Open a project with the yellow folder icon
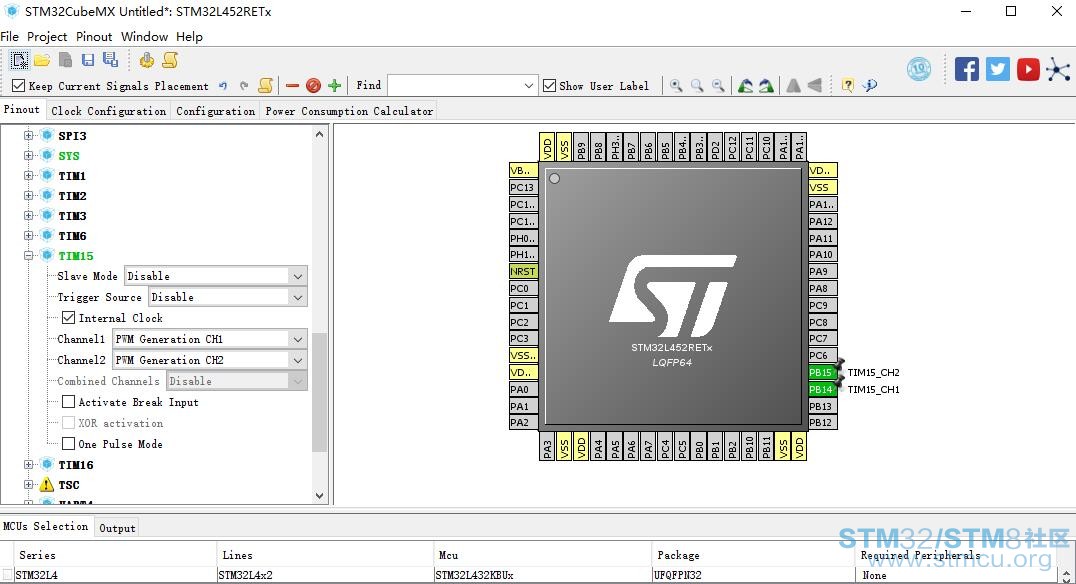Image resolution: width=1076 pixels, height=584 pixels. point(42,60)
